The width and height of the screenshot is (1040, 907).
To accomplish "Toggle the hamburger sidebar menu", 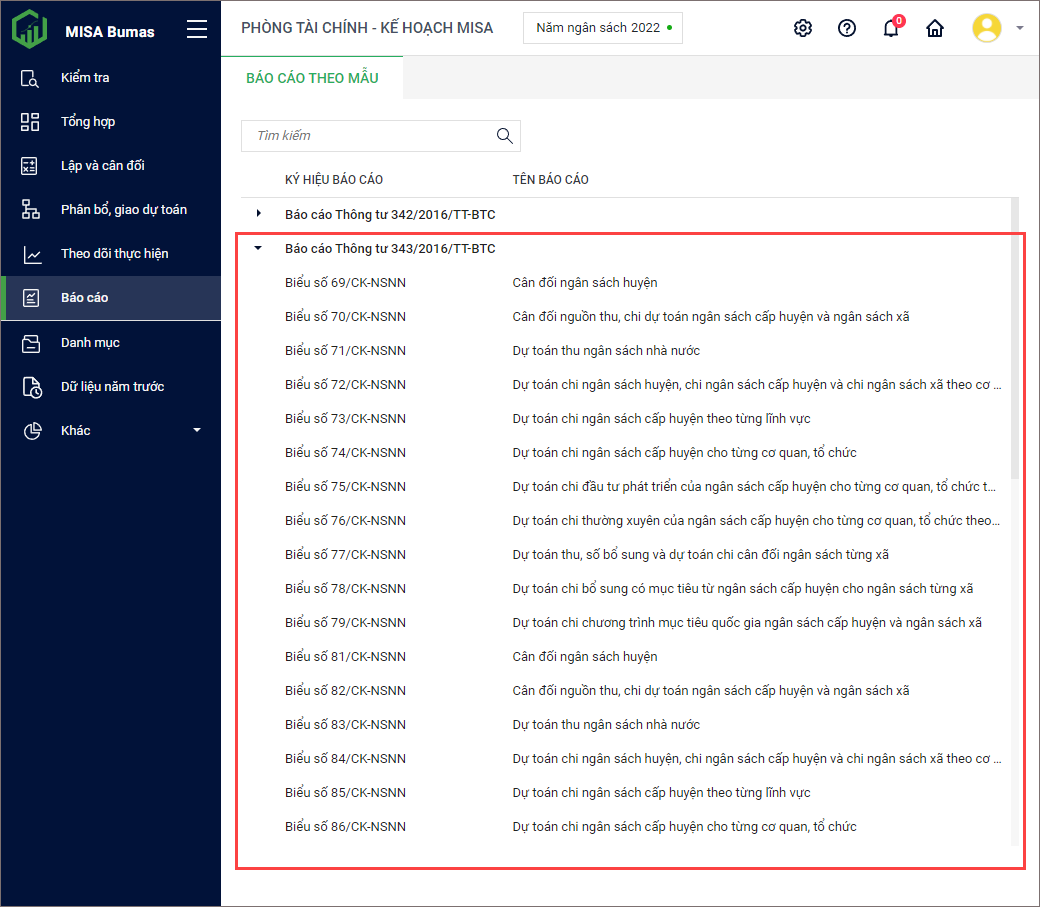I will (197, 29).
